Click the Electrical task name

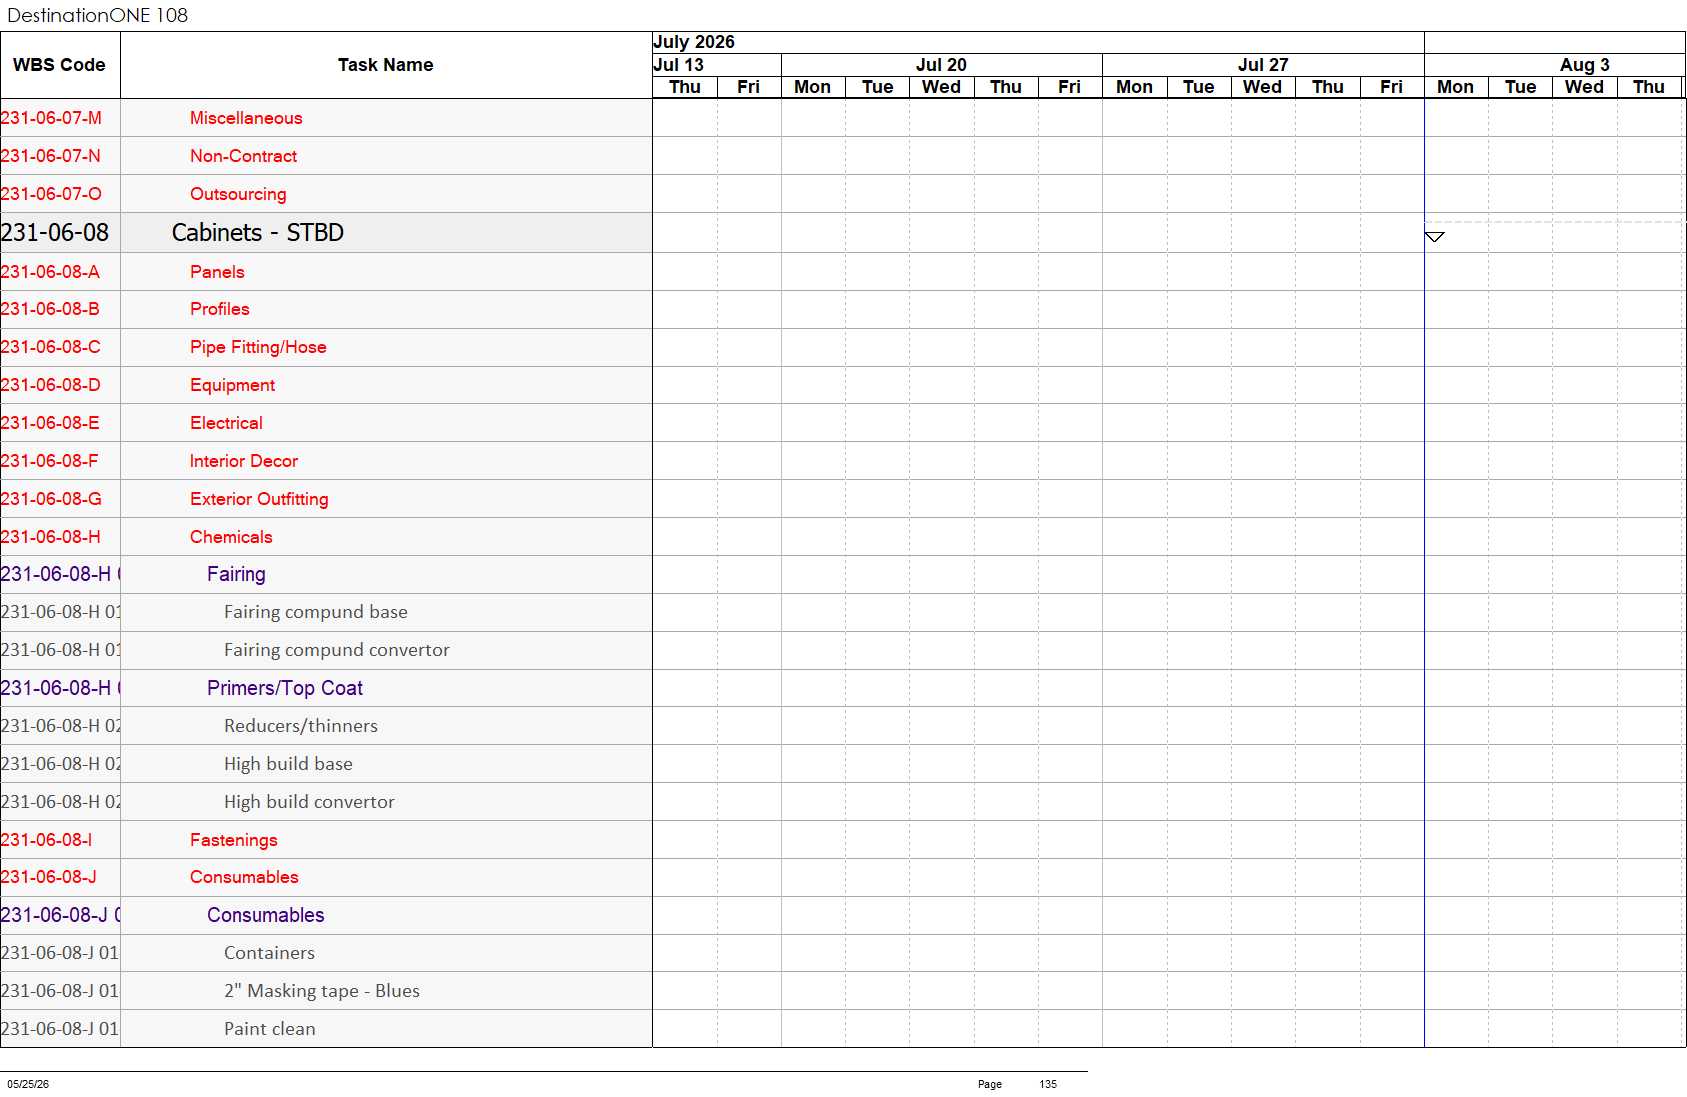click(x=226, y=423)
